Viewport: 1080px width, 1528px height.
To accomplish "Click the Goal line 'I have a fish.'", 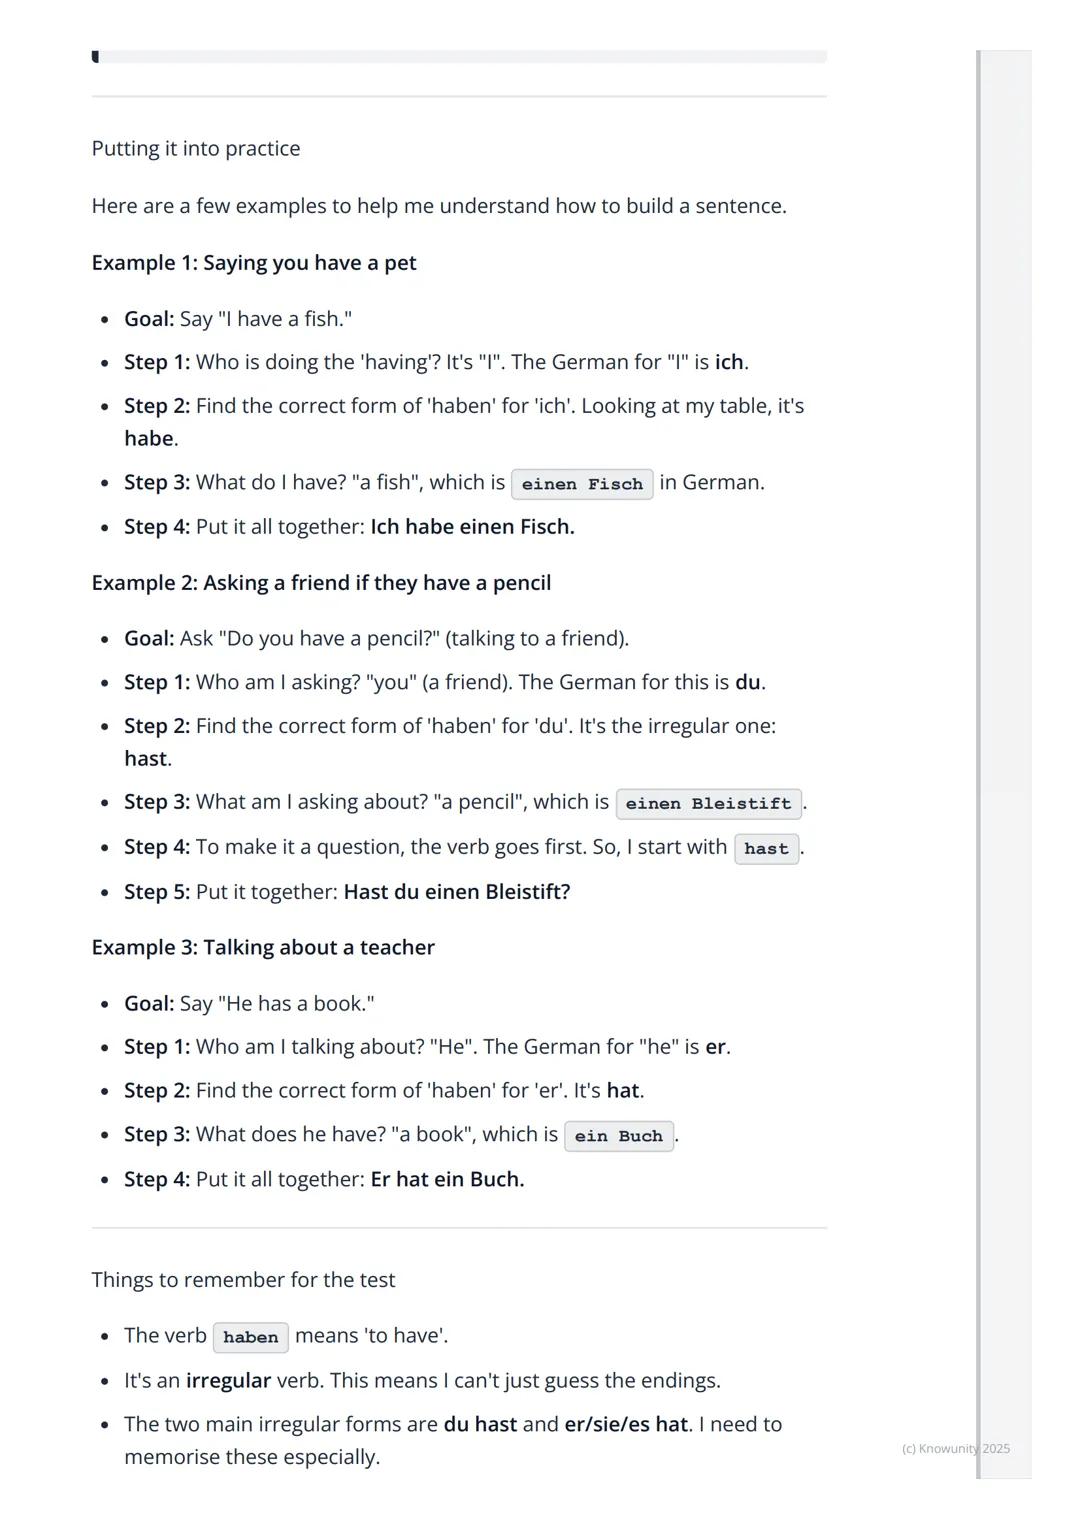I will (238, 319).
